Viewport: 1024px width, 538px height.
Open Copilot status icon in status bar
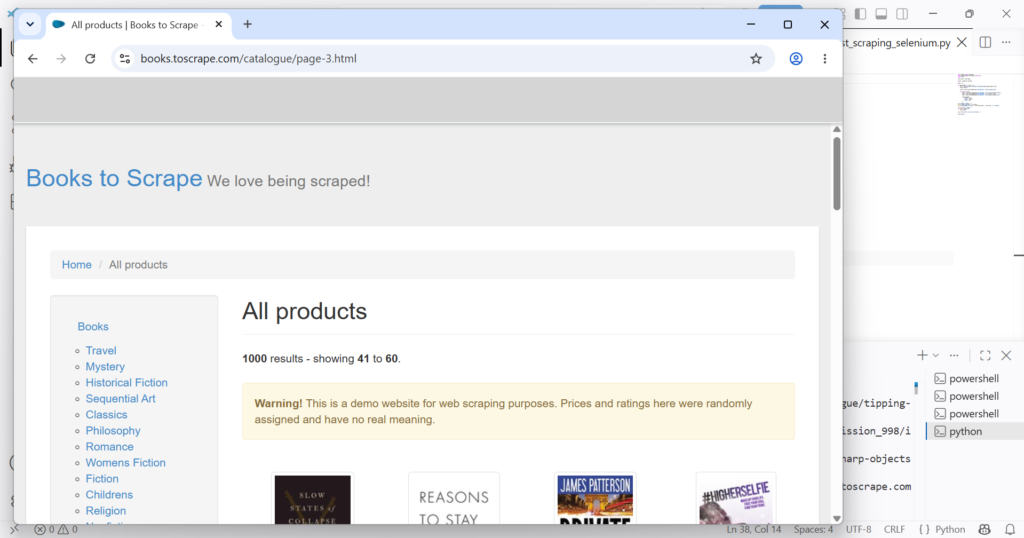[x=984, y=530]
